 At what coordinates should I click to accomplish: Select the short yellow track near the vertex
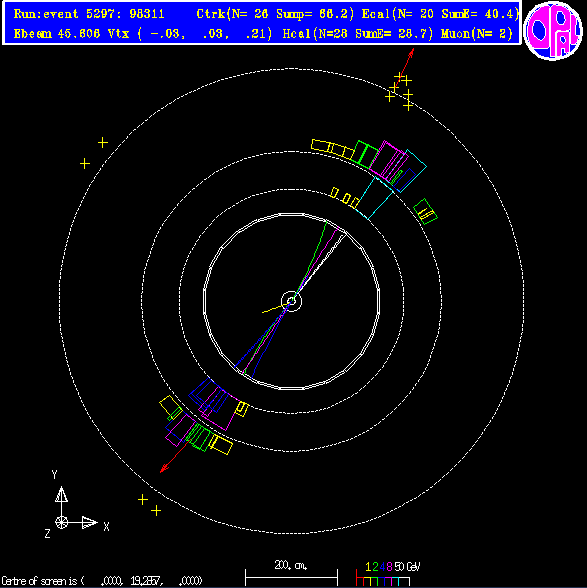tap(274, 308)
